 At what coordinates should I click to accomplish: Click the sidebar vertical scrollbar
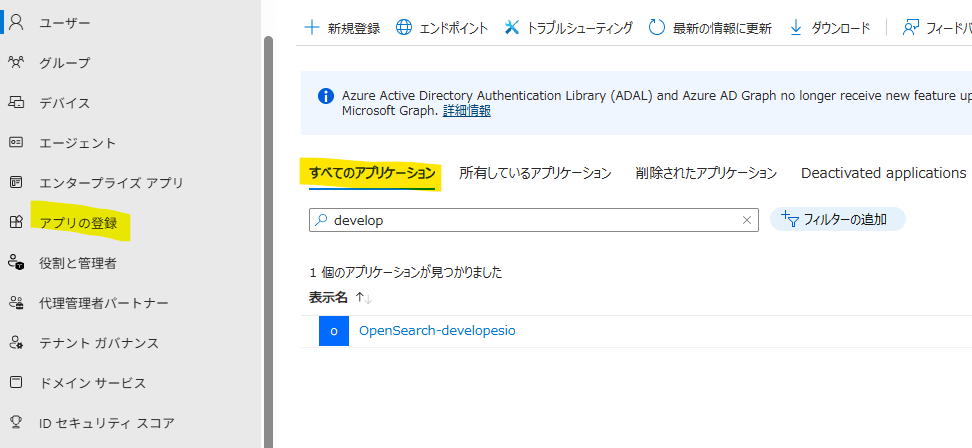coord(268,242)
